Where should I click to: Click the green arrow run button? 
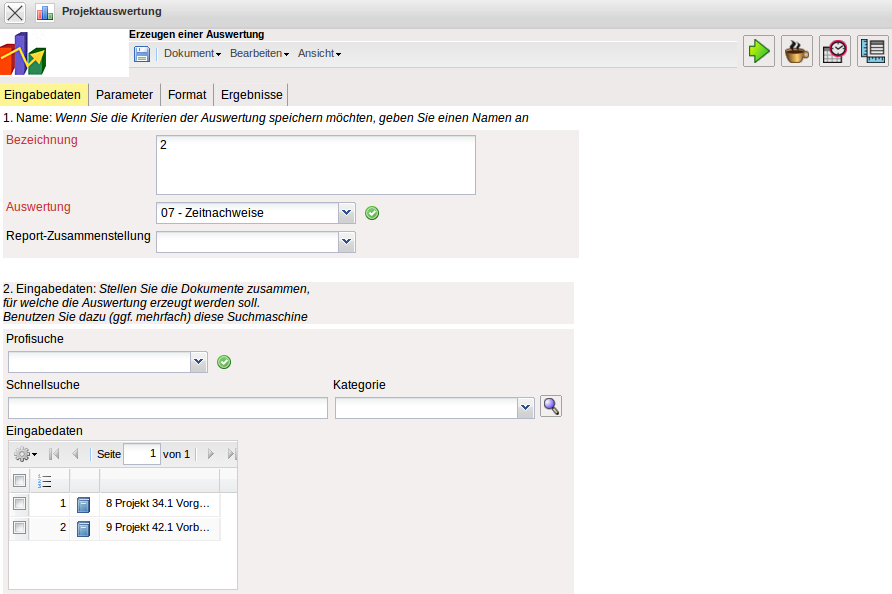click(759, 51)
